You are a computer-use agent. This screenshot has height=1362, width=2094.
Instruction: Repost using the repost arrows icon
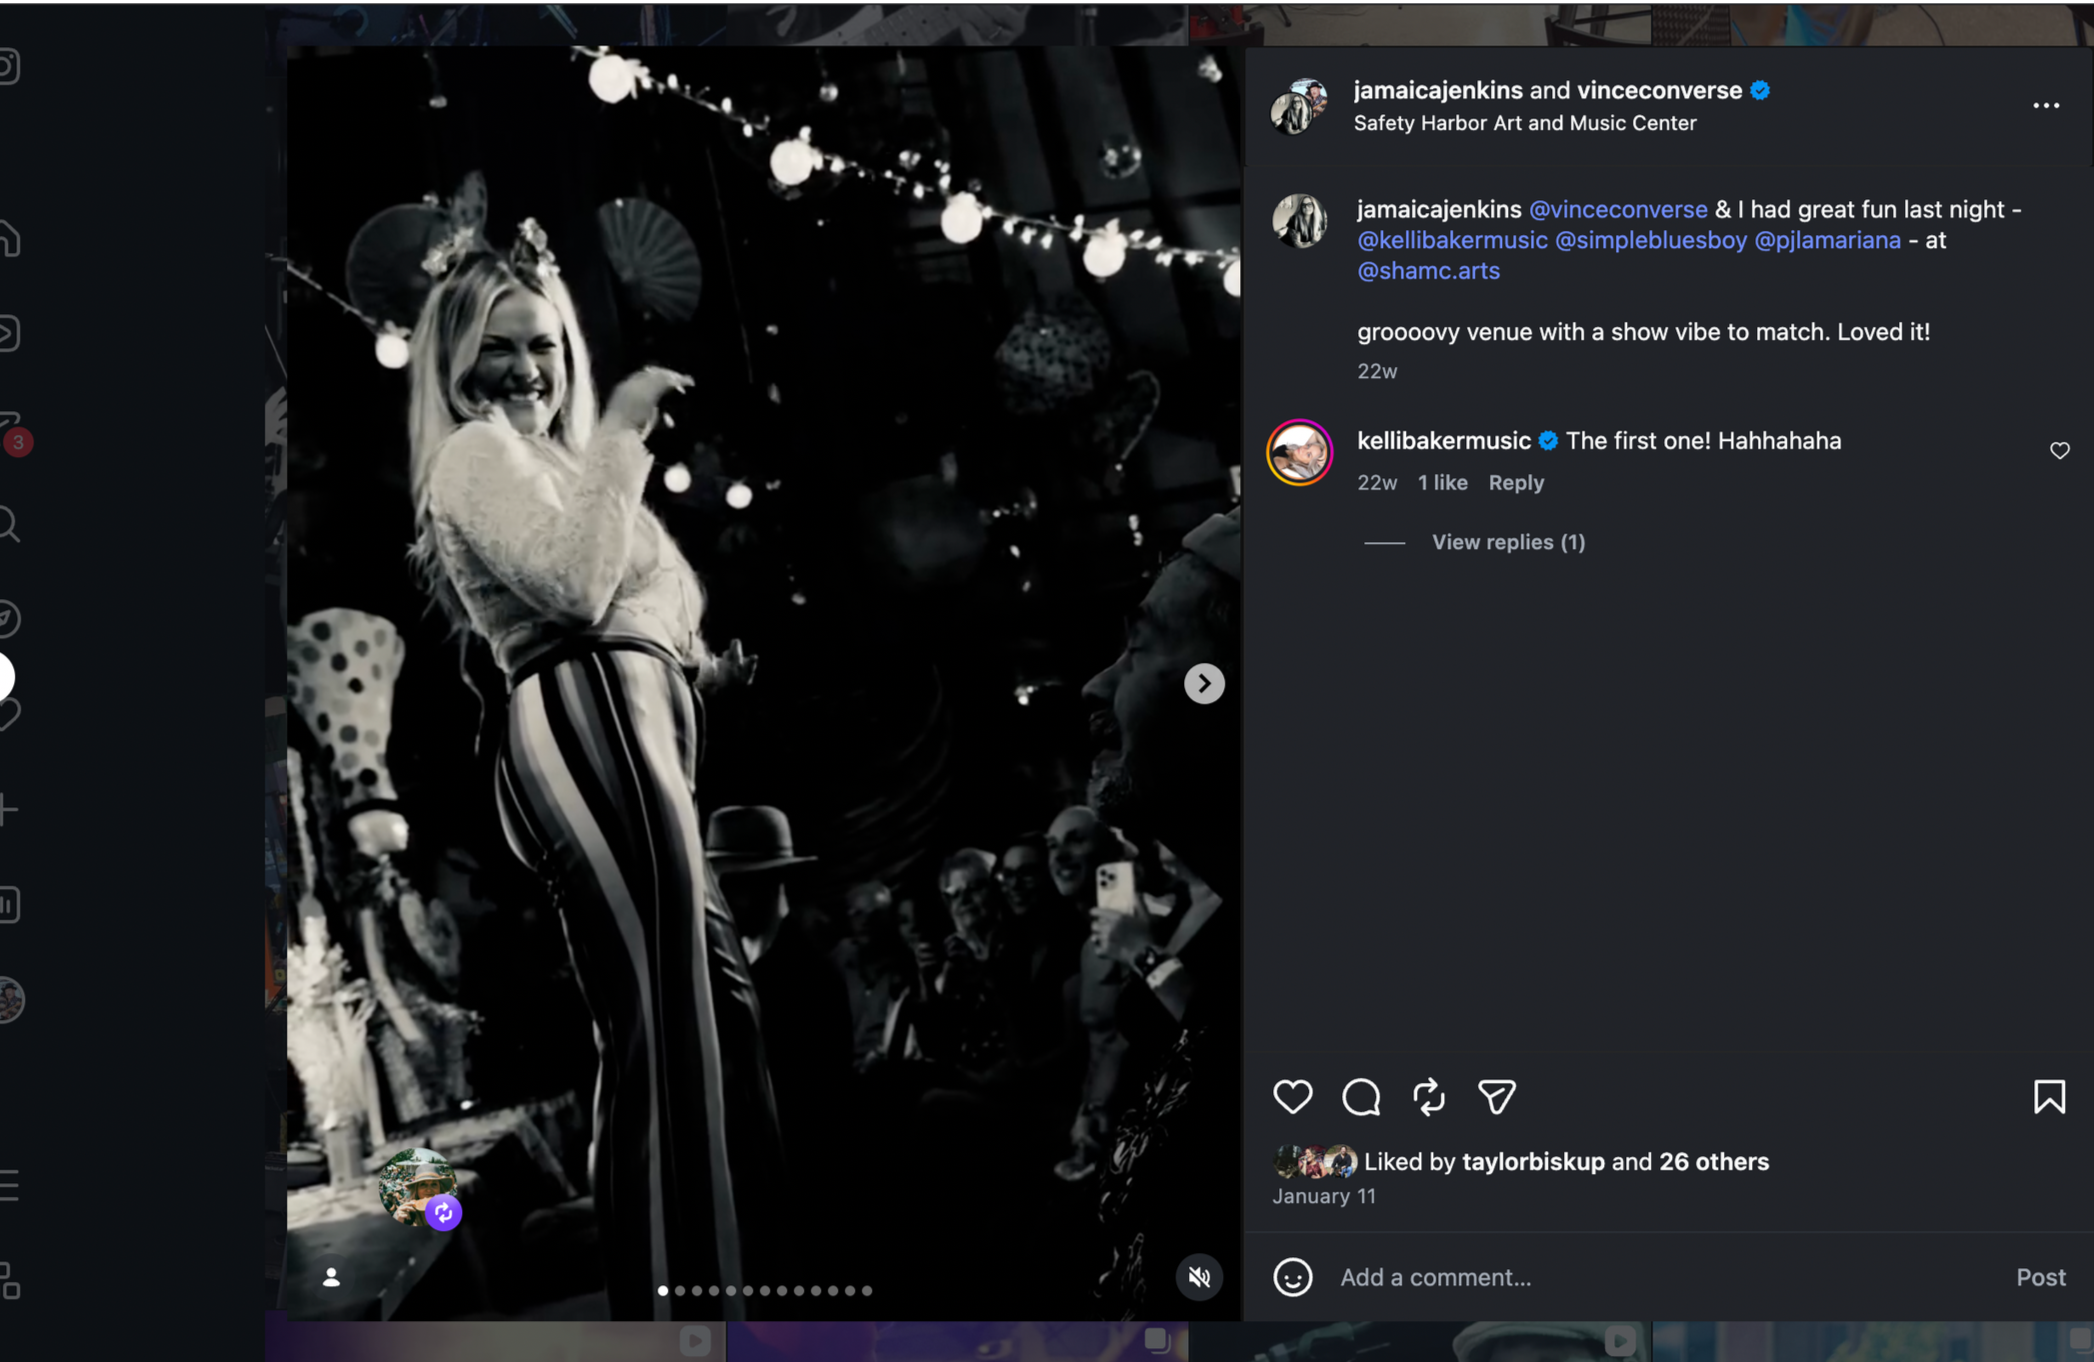(1429, 1096)
